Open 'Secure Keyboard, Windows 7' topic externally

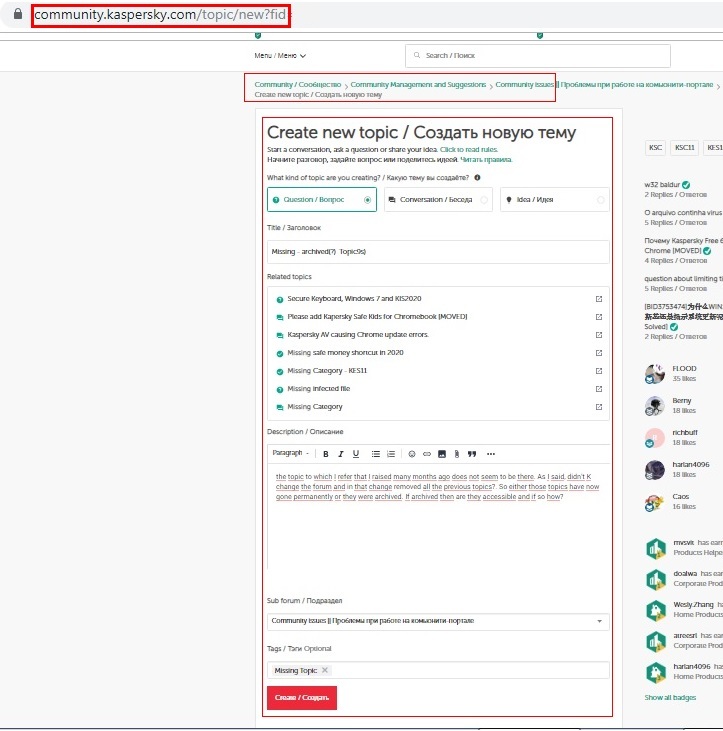(x=599, y=299)
